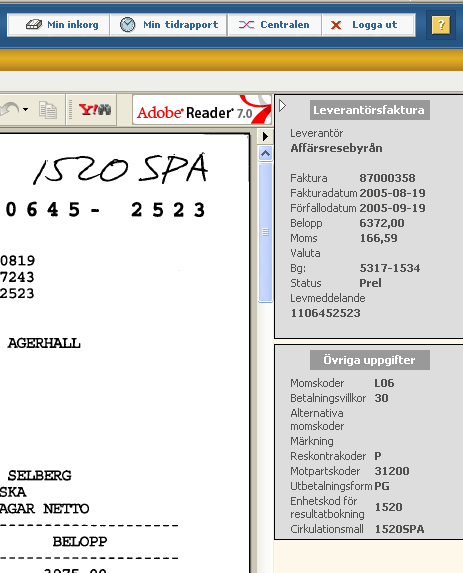
Task: Click invoice number 87000358
Action: 387,178
